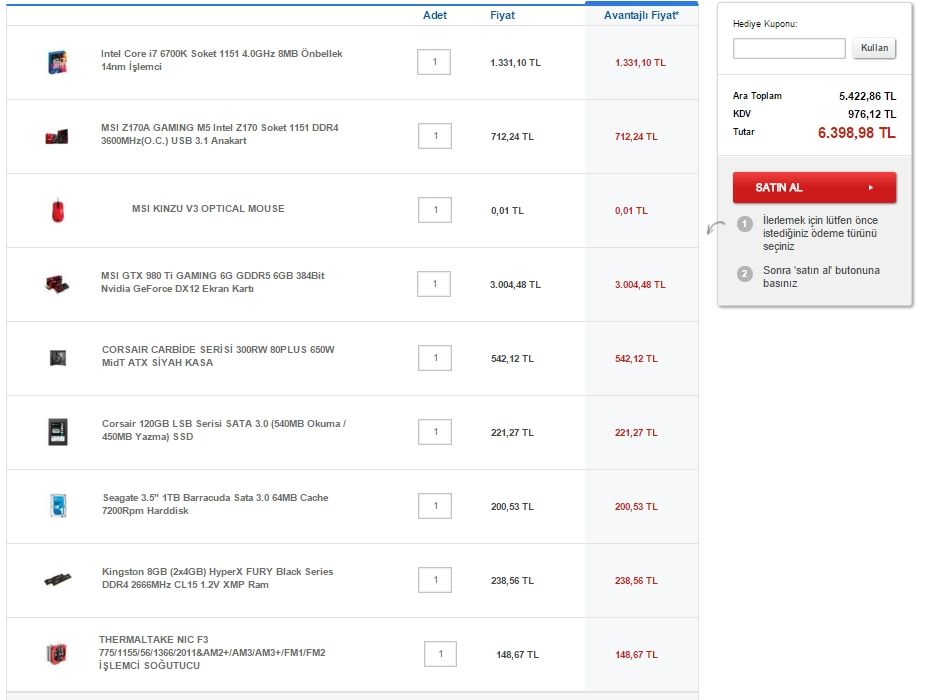This screenshot has height=700, width=926.
Task: Focus the Hediye Kuponu input field
Action: 789,48
